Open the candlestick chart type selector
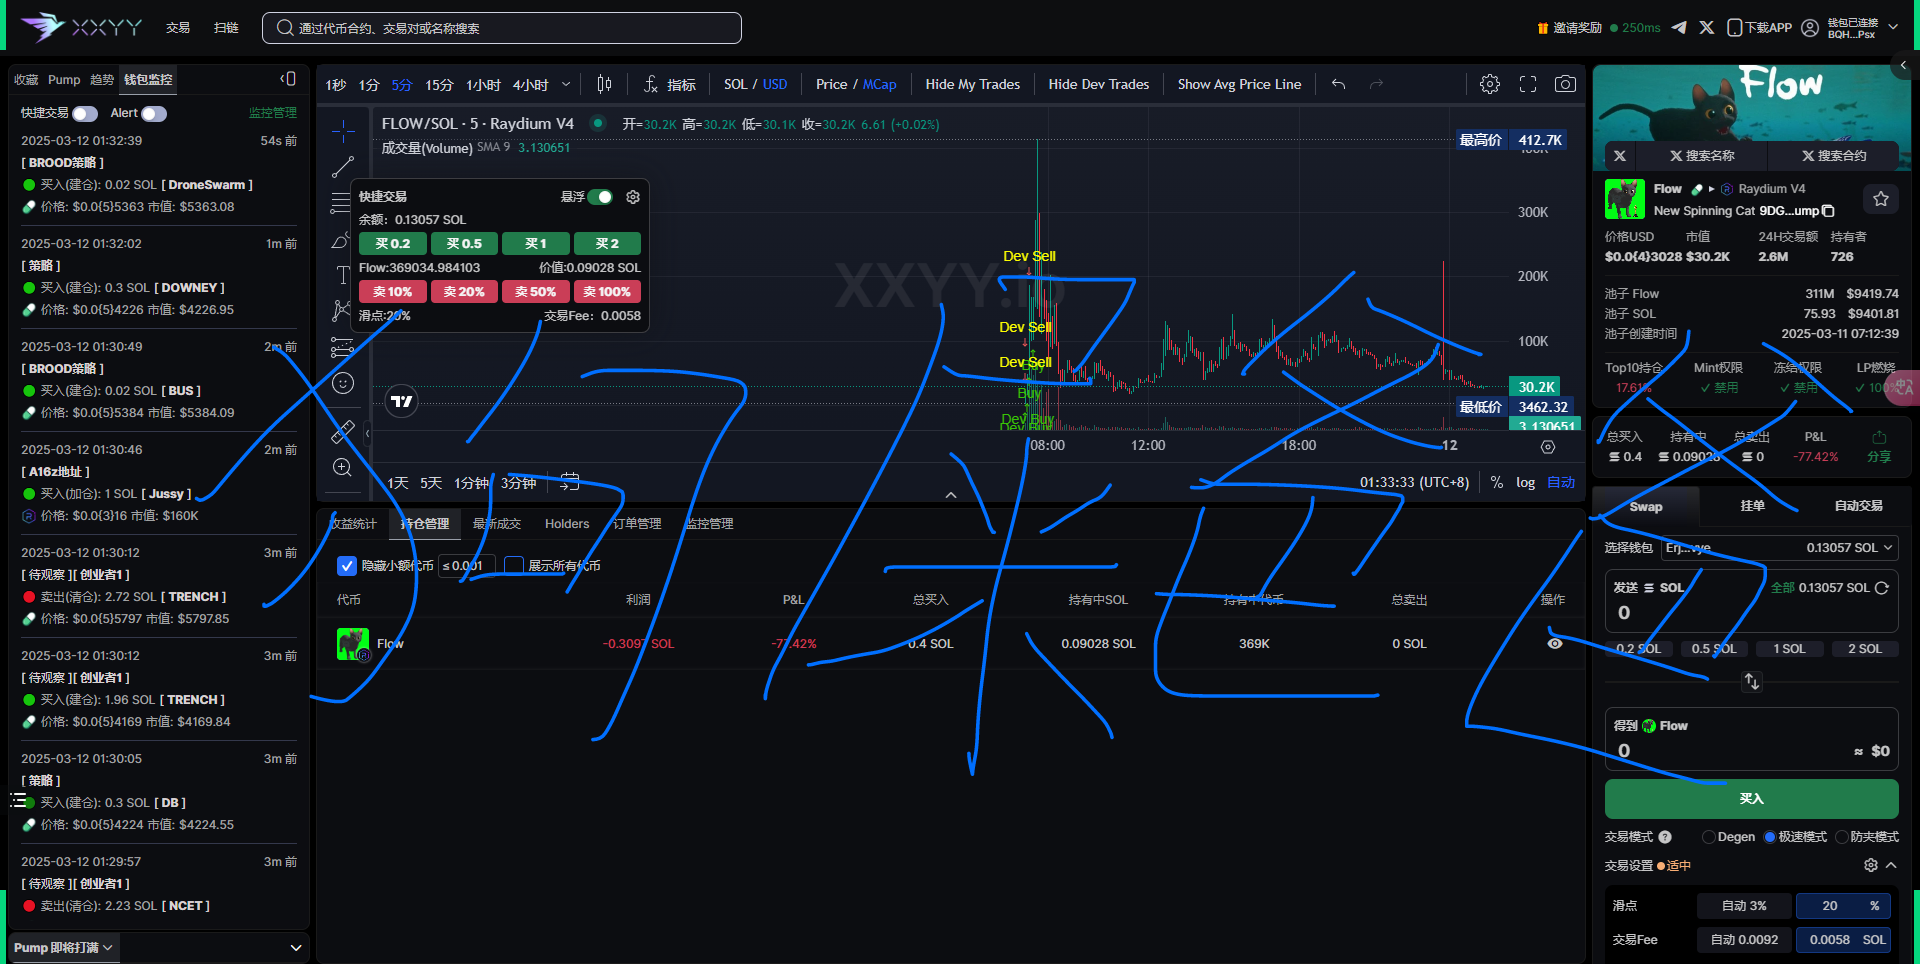Viewport: 1920px width, 964px height. tap(604, 85)
